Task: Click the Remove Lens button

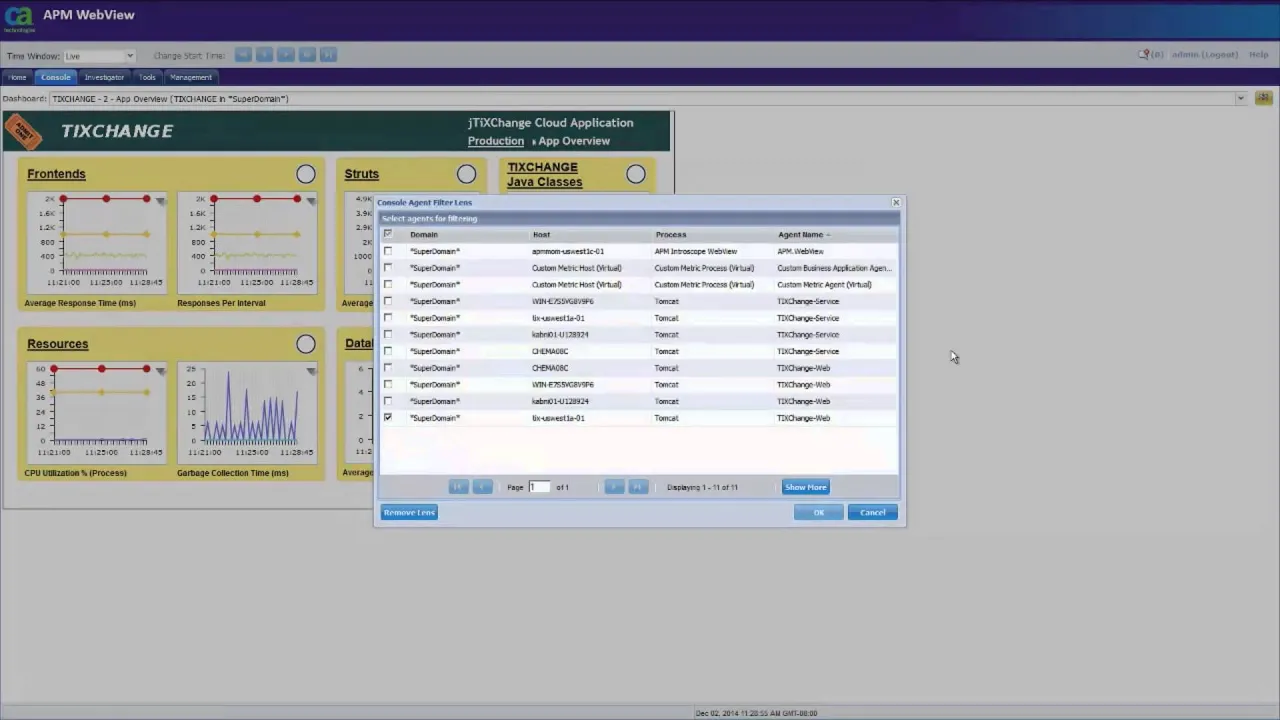Action: pos(409,512)
